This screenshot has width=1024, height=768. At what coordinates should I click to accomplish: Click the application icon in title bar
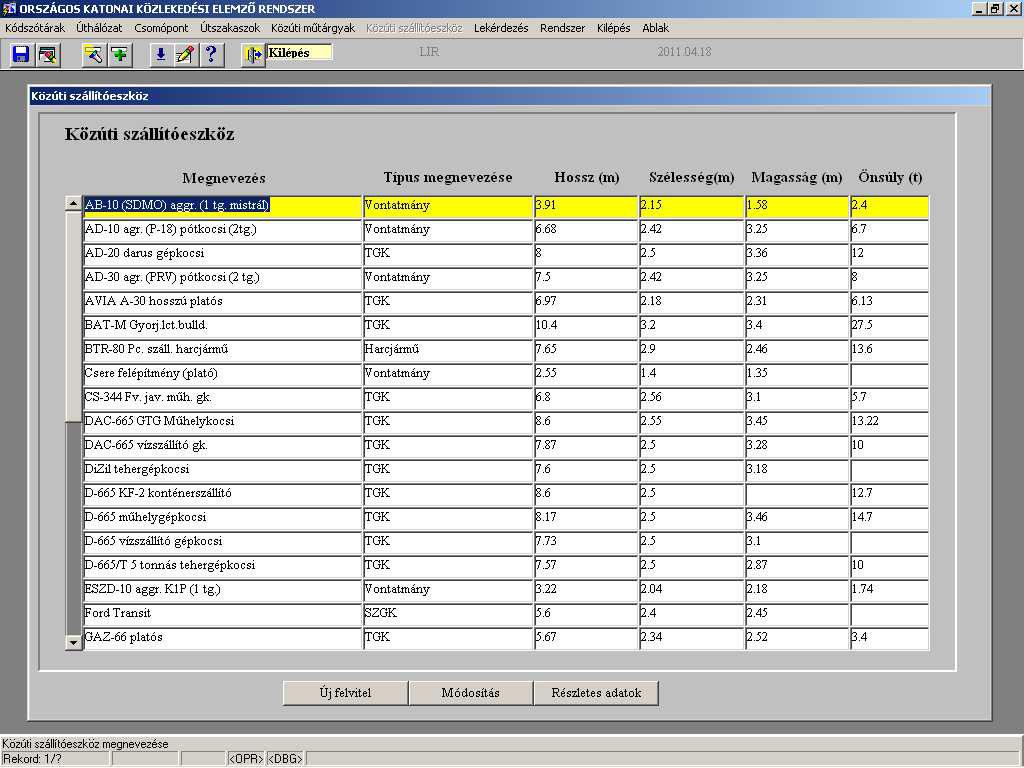8,8
